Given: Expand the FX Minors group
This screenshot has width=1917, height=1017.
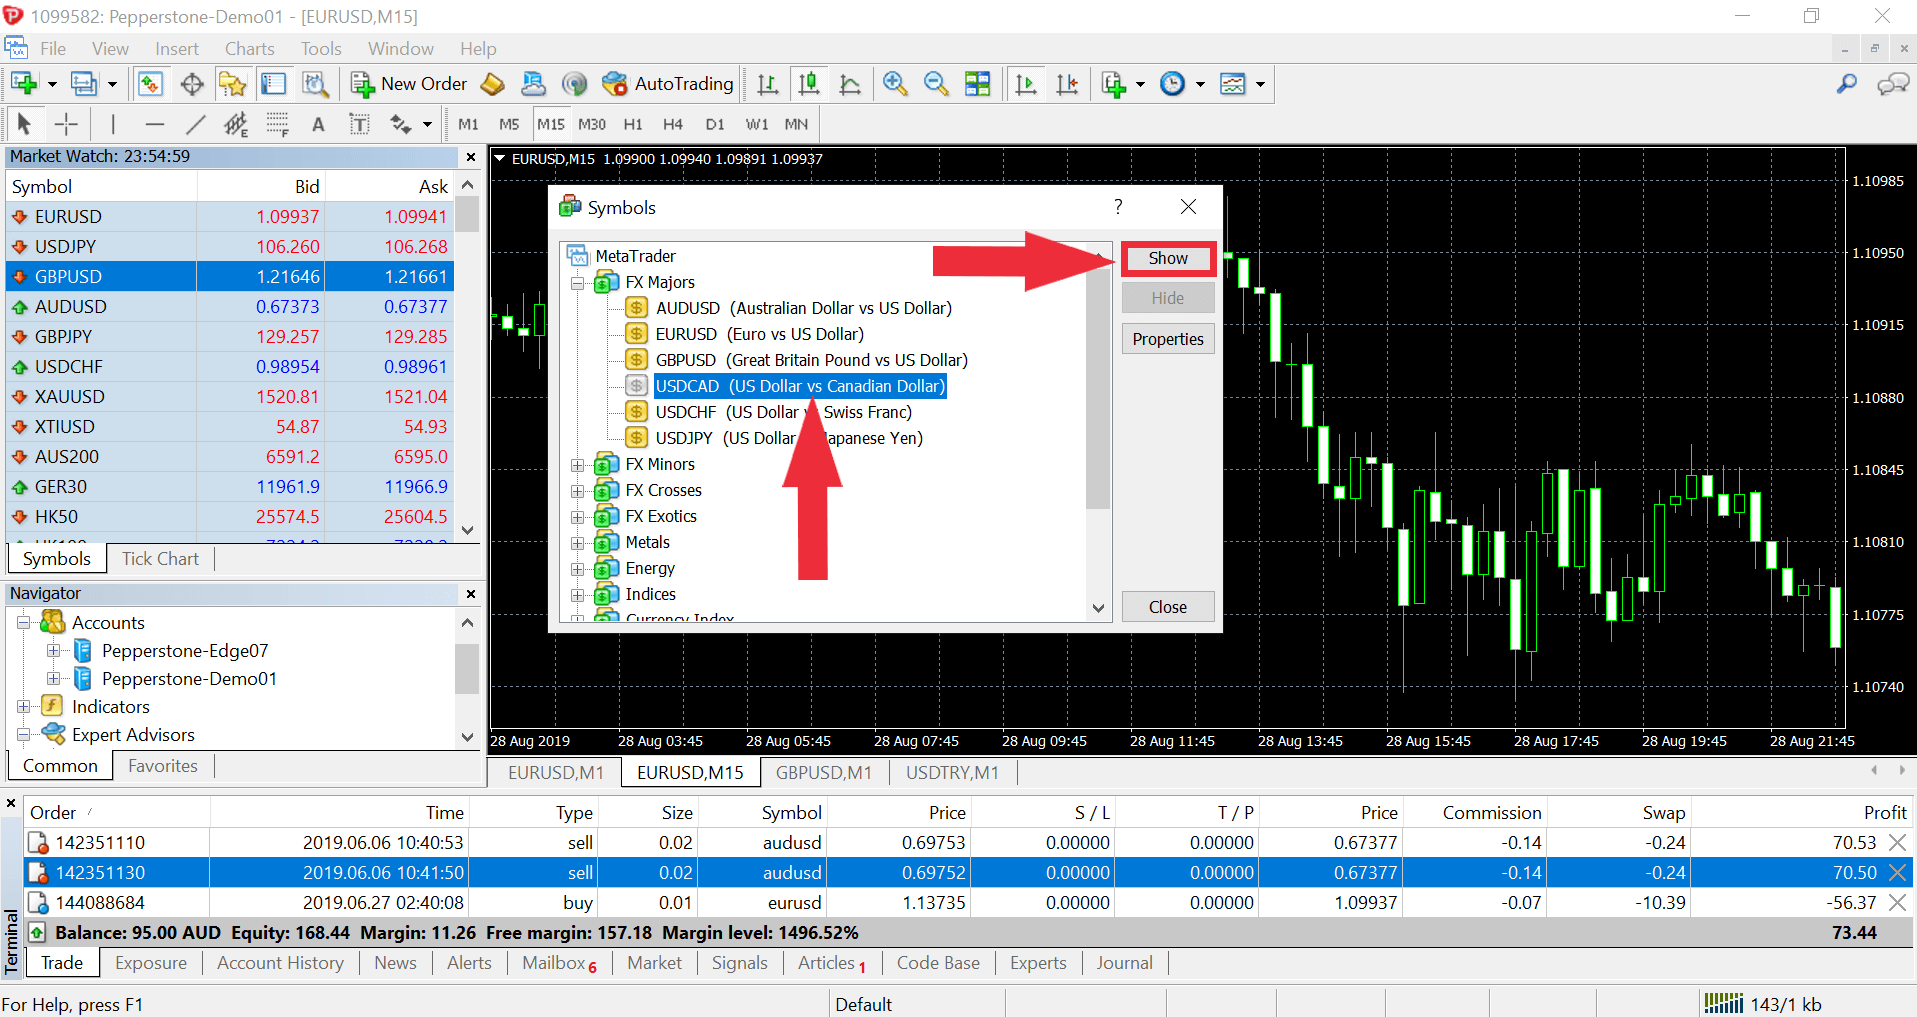Looking at the screenshot, I should point(577,465).
